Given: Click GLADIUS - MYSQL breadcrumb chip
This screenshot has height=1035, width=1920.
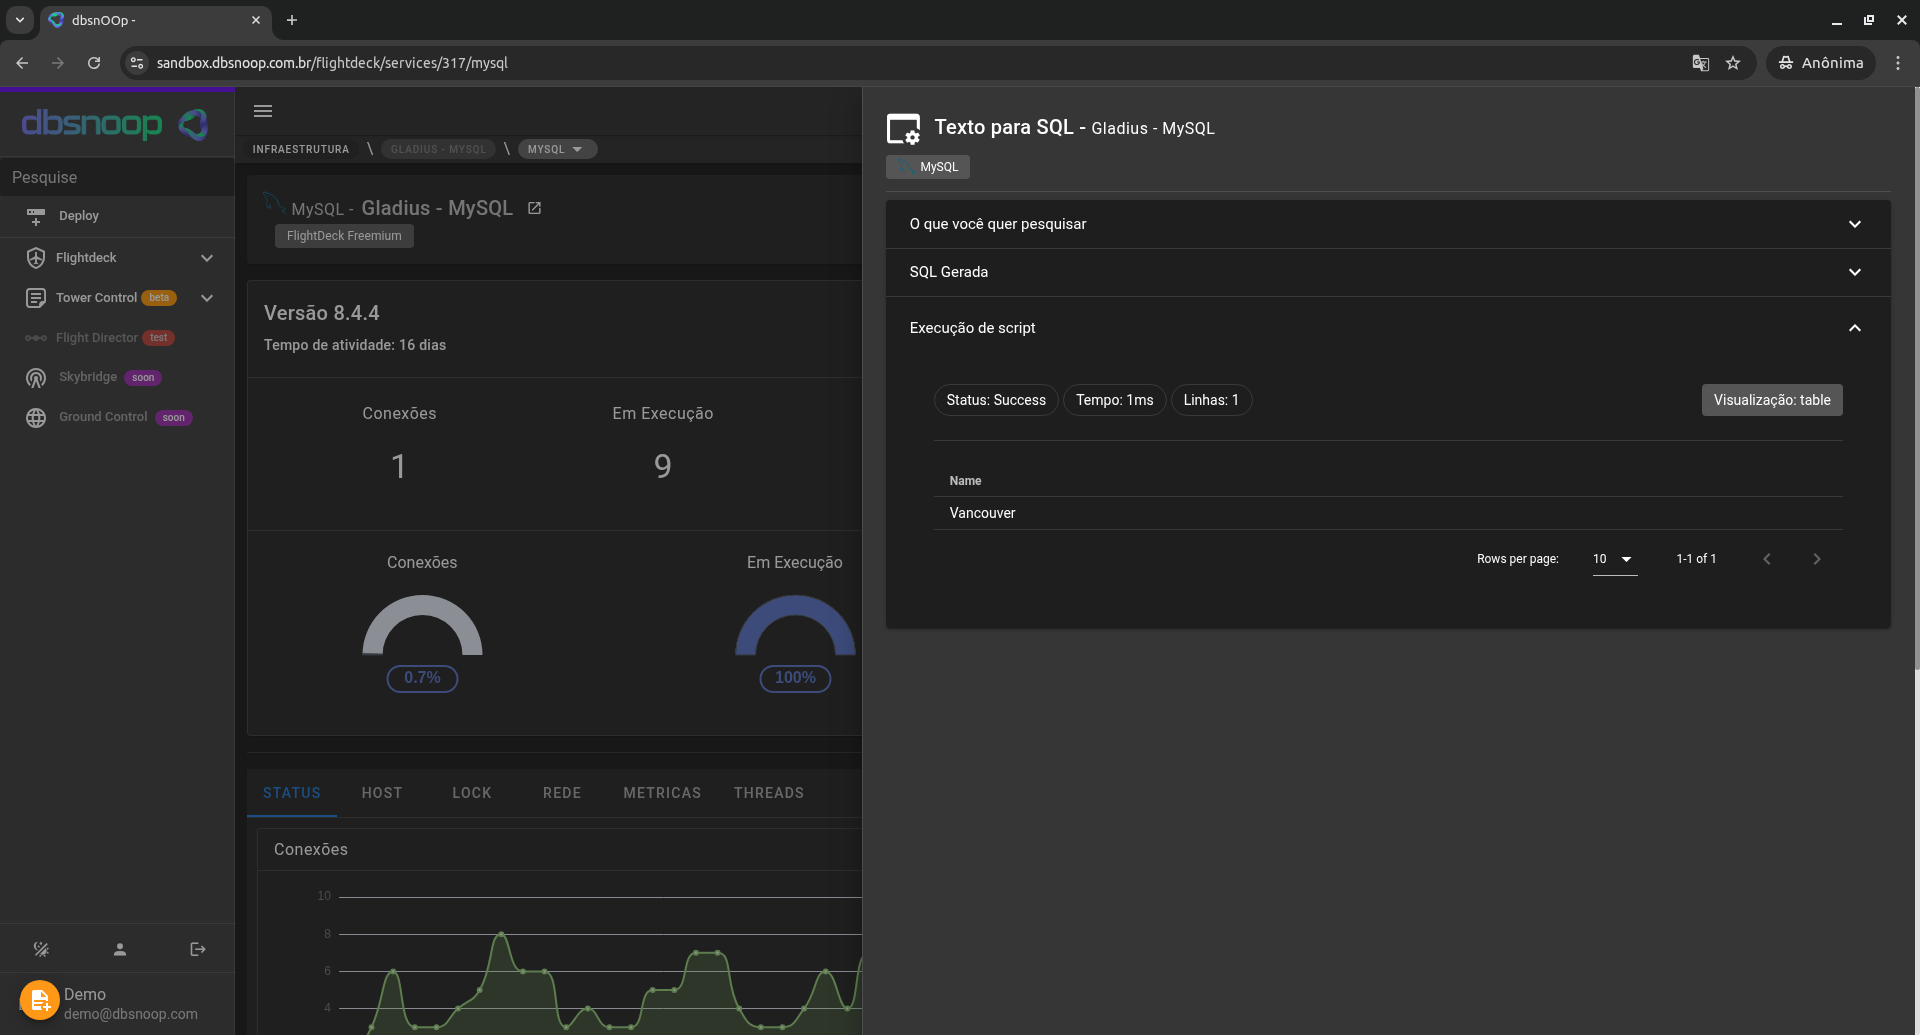Looking at the screenshot, I should [438, 149].
